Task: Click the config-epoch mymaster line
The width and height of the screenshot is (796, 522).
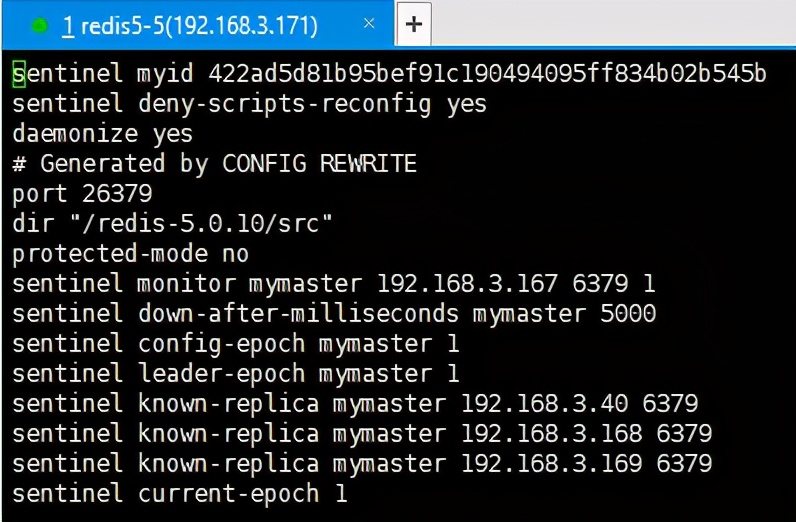Action: [x=235, y=344]
